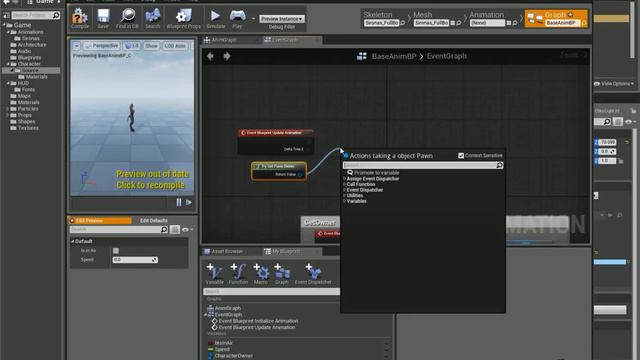
Task: Click Mesh mode button
Action: click(x=436, y=19)
